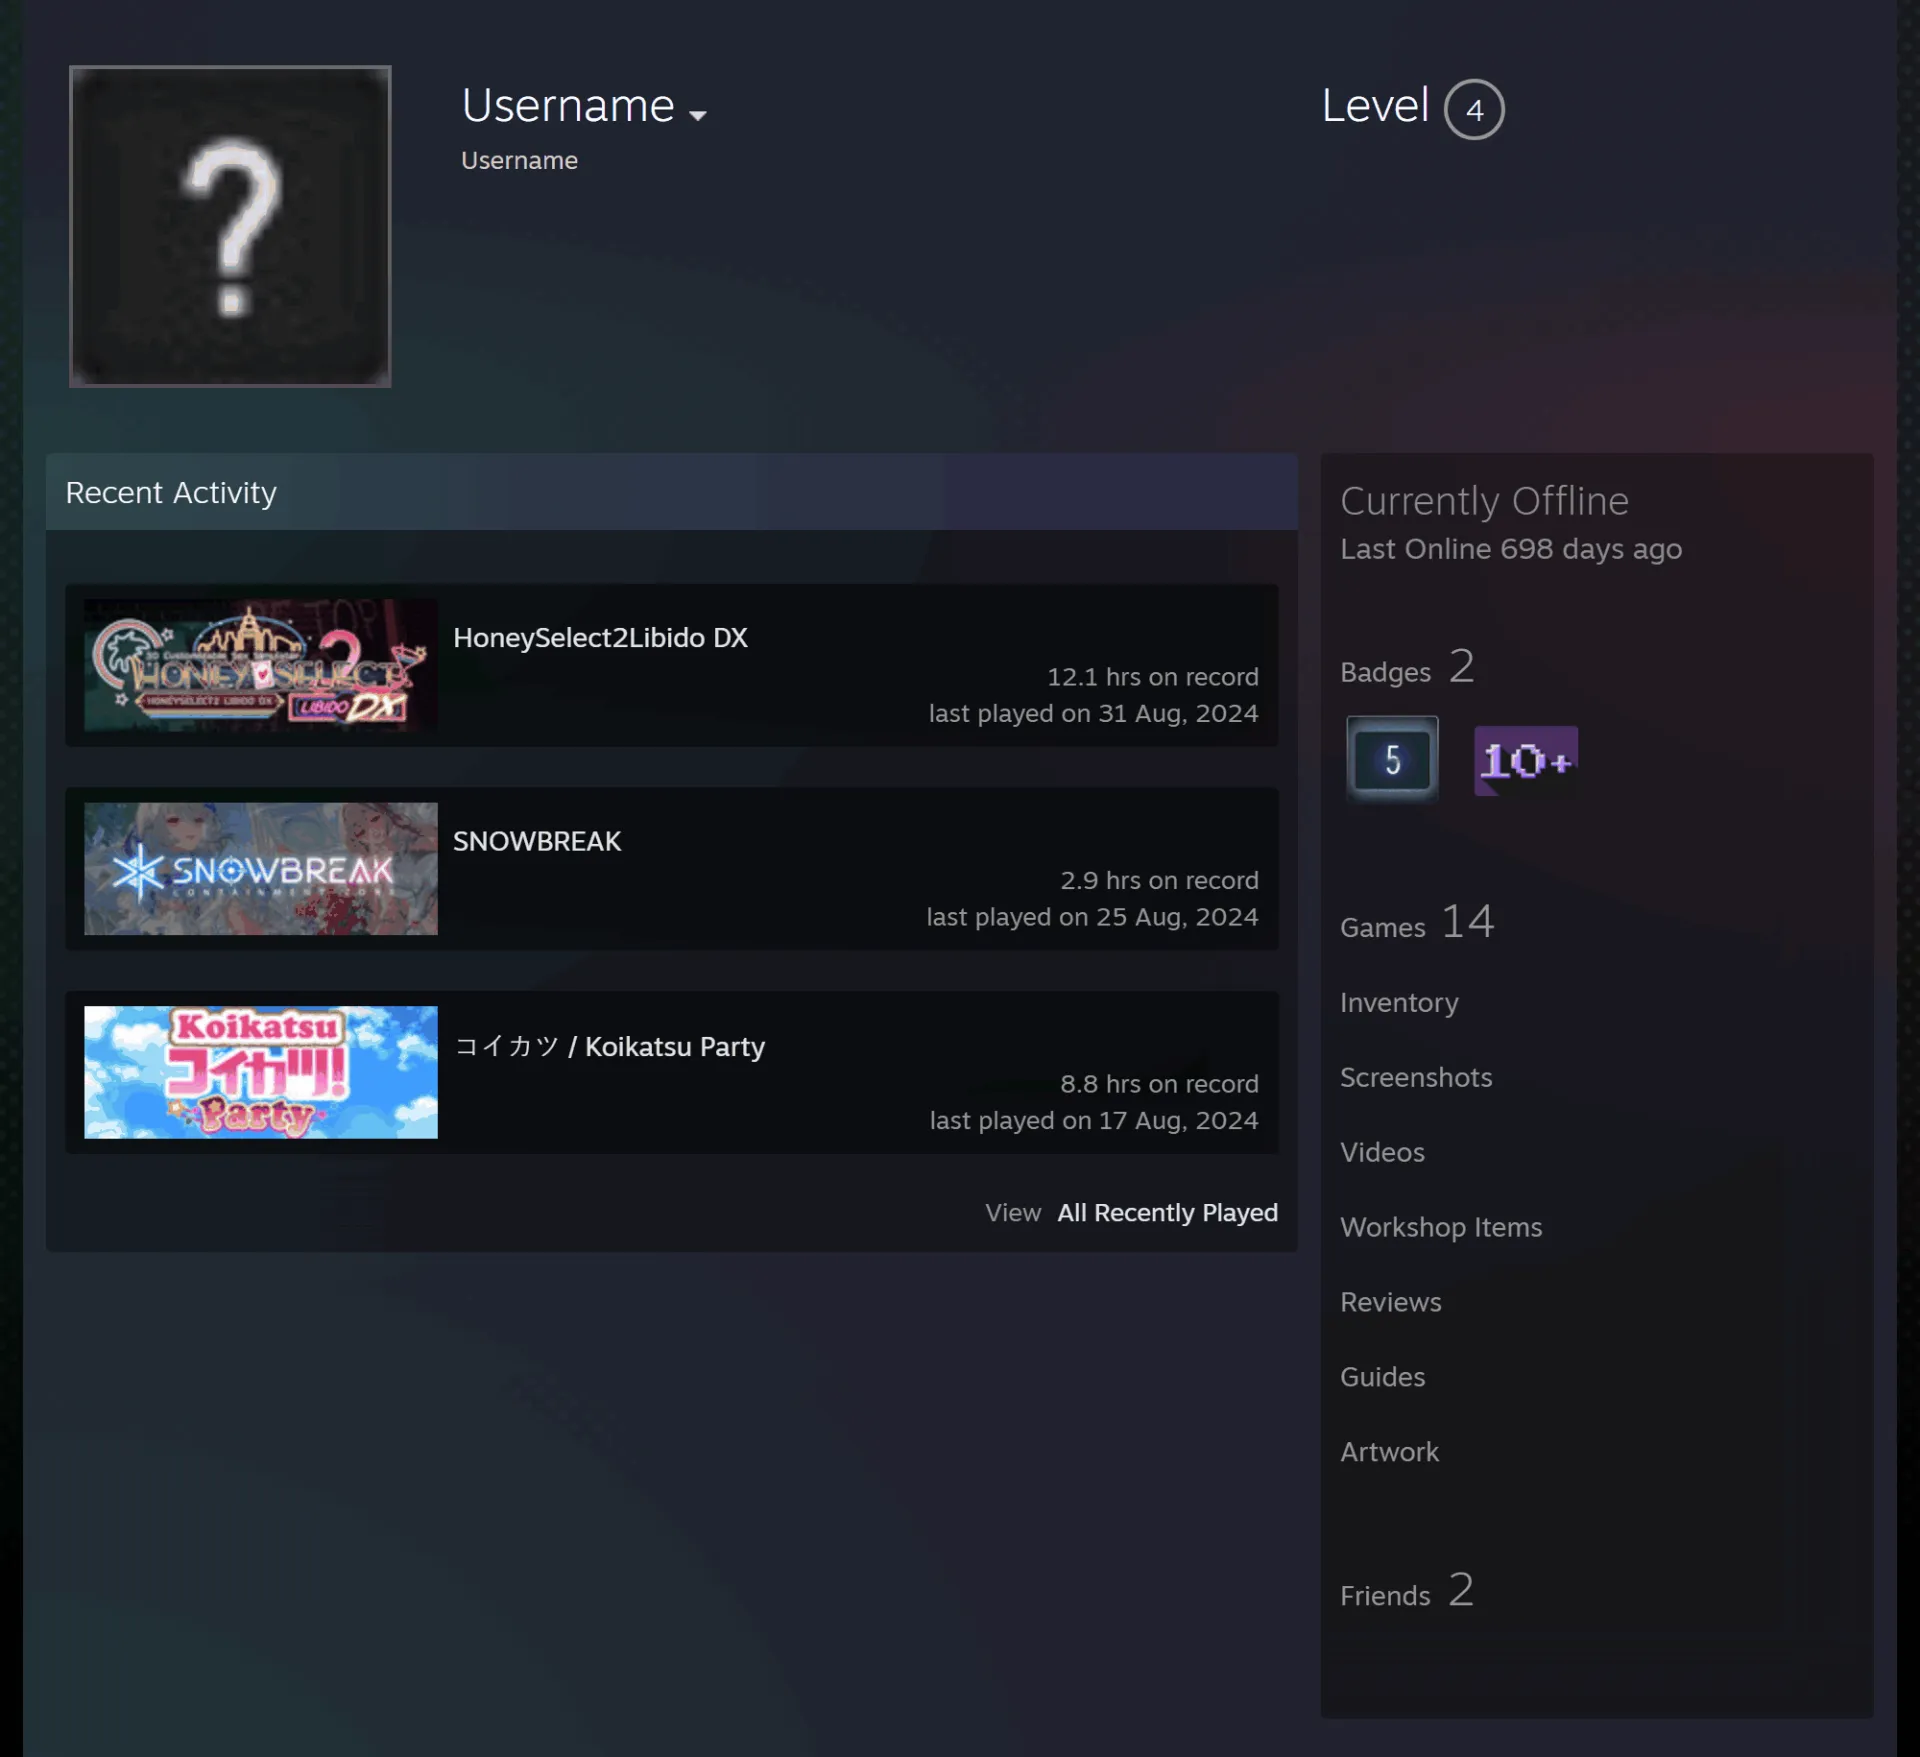Click the SNOWBREAK game title link
The width and height of the screenshot is (1920, 1757).
pyautogui.click(x=537, y=841)
